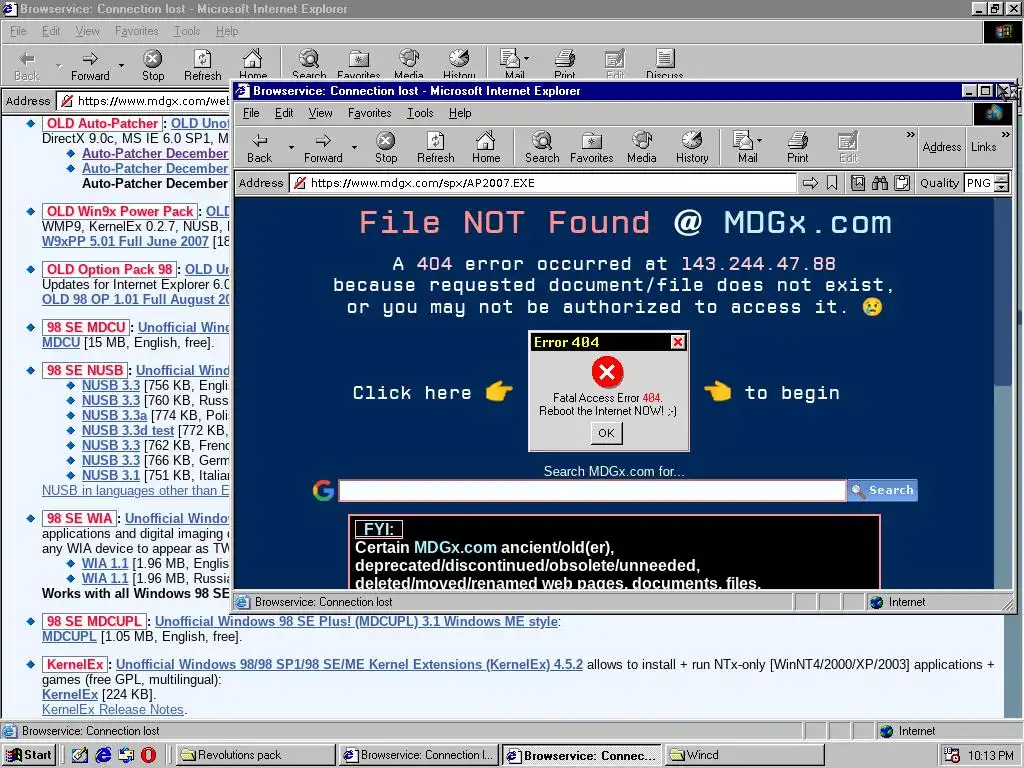Switch to Revolutions pack taskbar button
The height and width of the screenshot is (768, 1024).
[x=255, y=755]
